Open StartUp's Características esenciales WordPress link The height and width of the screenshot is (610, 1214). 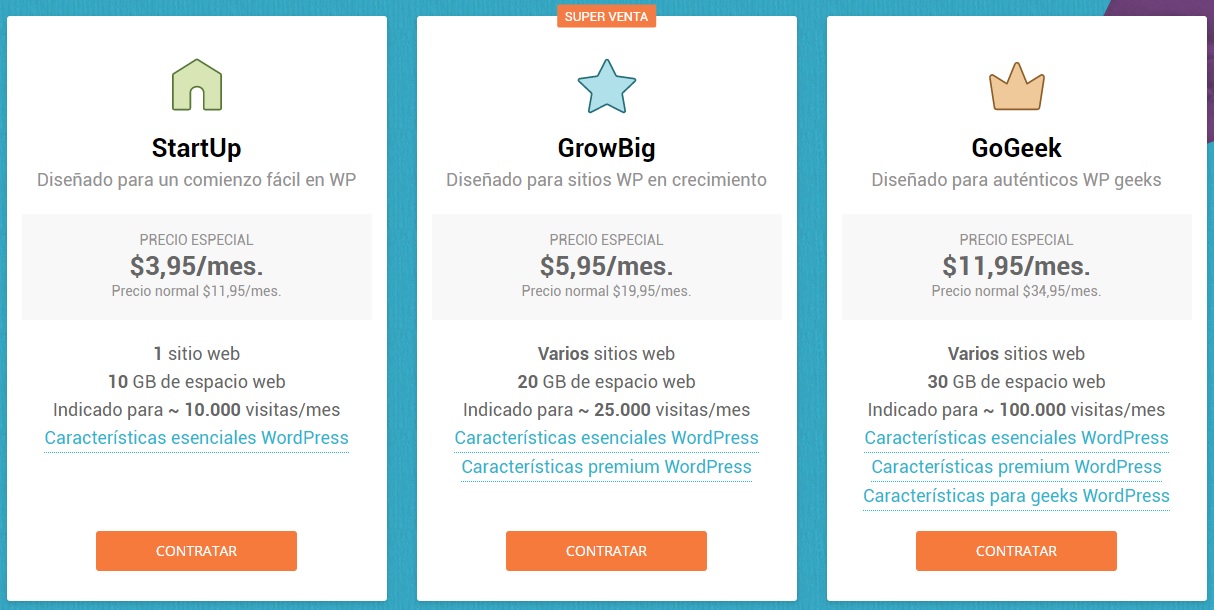196,438
